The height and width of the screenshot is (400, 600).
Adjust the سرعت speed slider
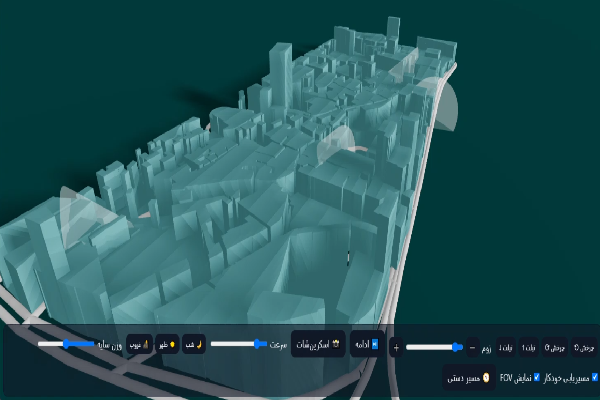coord(239,344)
